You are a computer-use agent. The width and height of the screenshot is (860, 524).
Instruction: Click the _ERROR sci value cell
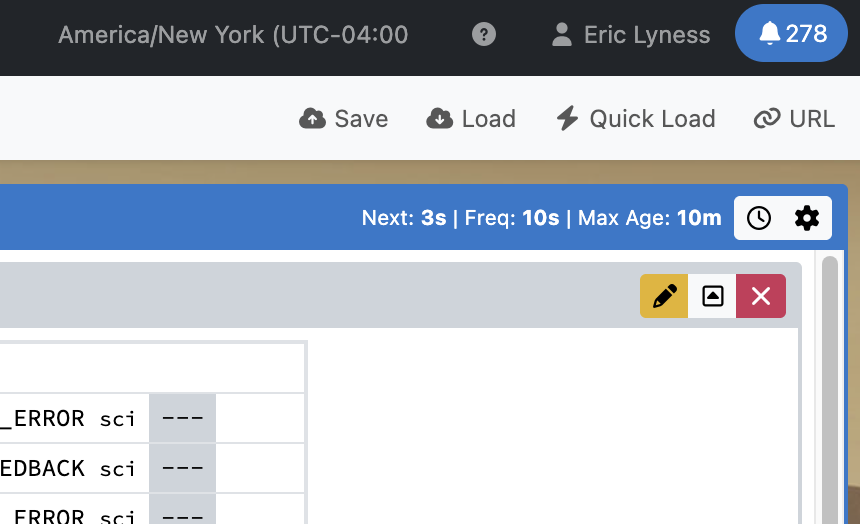point(183,418)
